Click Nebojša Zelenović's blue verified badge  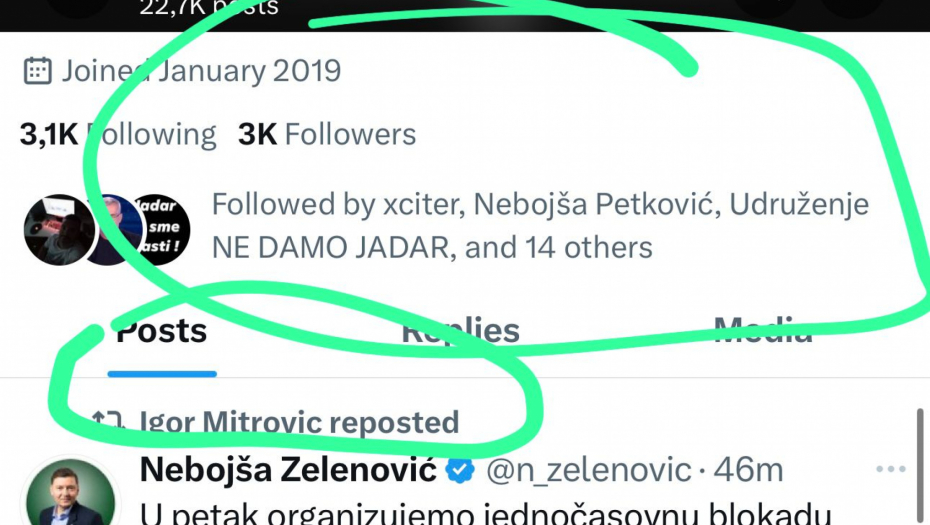(x=460, y=469)
